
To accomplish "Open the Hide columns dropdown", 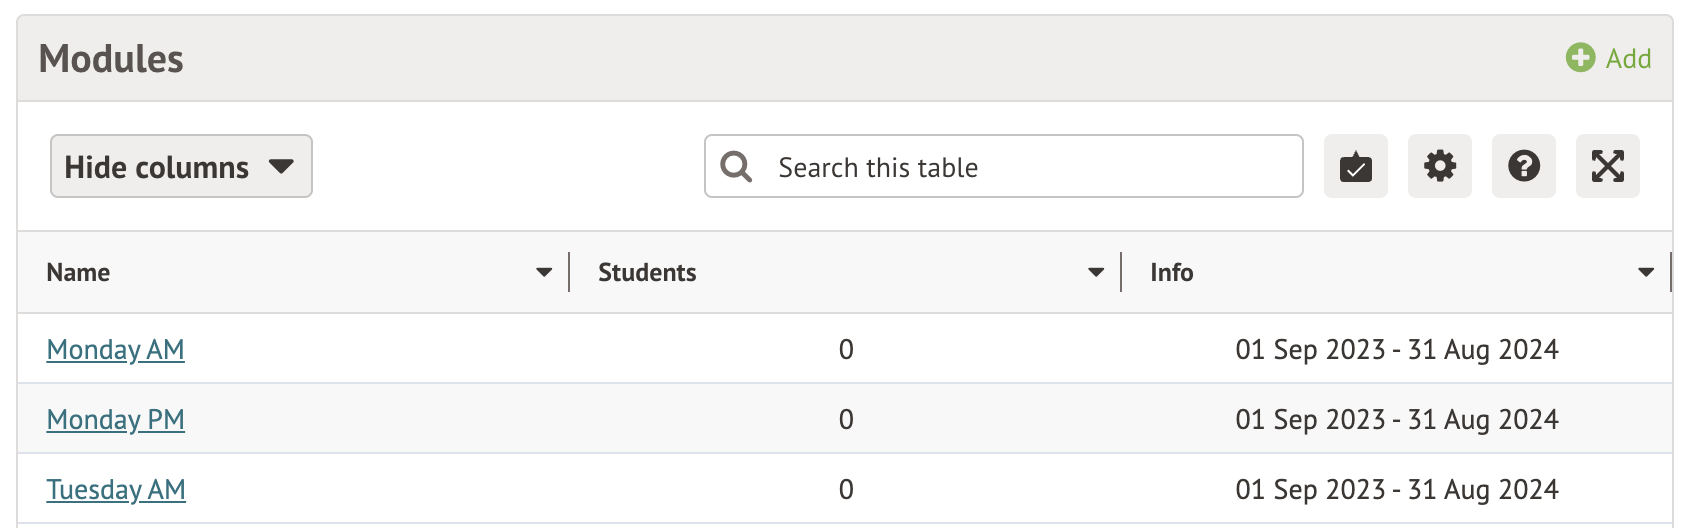I will [181, 167].
